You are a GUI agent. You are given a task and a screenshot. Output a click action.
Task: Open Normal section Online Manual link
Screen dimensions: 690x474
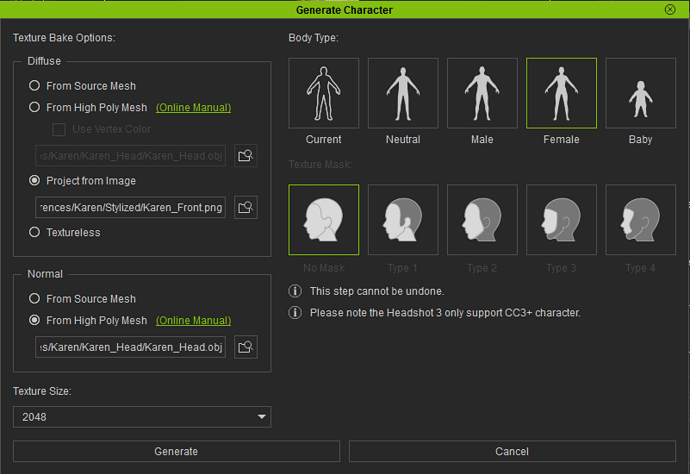click(x=194, y=320)
